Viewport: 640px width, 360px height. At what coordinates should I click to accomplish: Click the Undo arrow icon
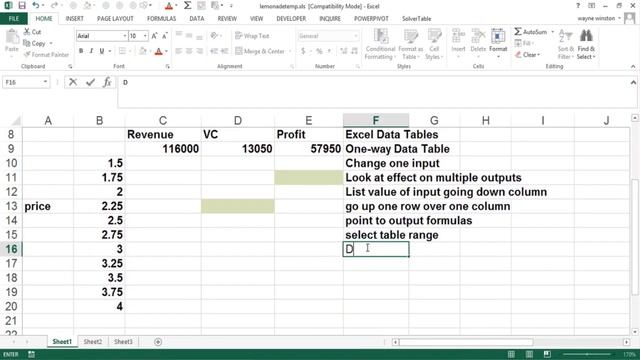pos(36,6)
